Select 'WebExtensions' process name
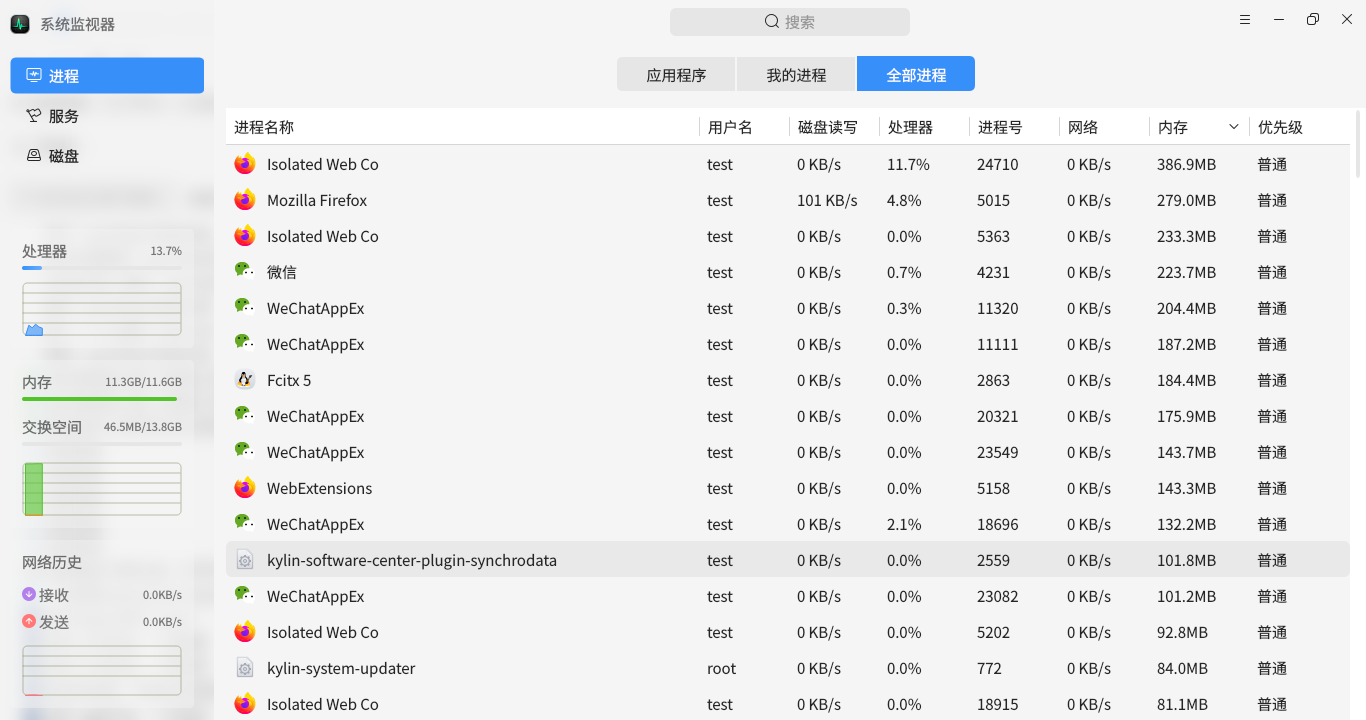The height and width of the screenshot is (720, 1366). click(x=320, y=488)
